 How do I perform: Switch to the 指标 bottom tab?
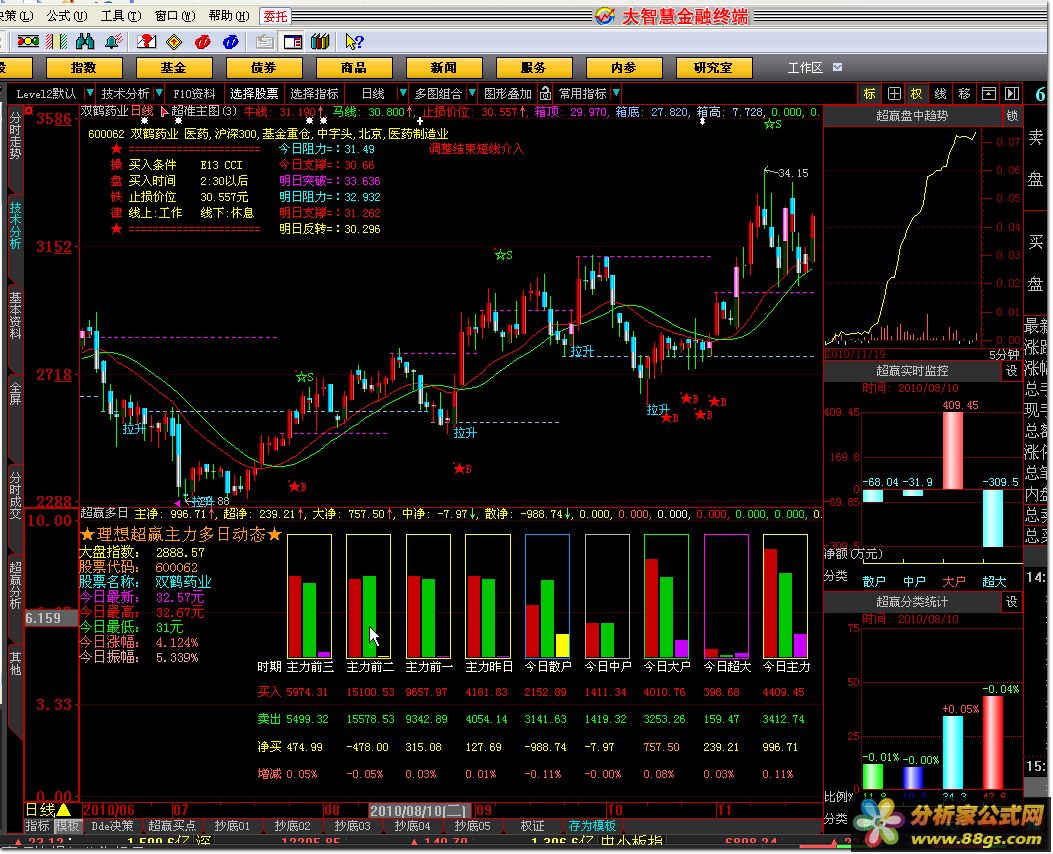38,826
